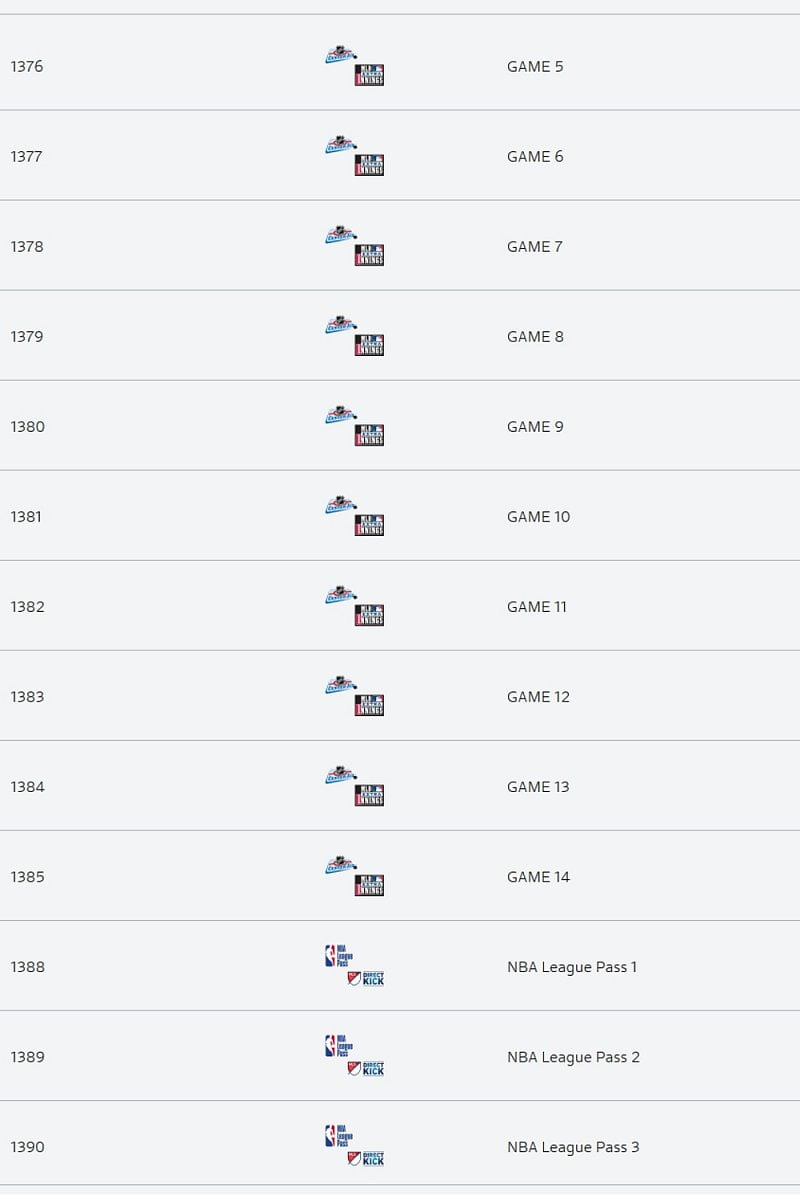Choose channel number 1385
This screenshot has width=800, height=1200.
pos(27,877)
